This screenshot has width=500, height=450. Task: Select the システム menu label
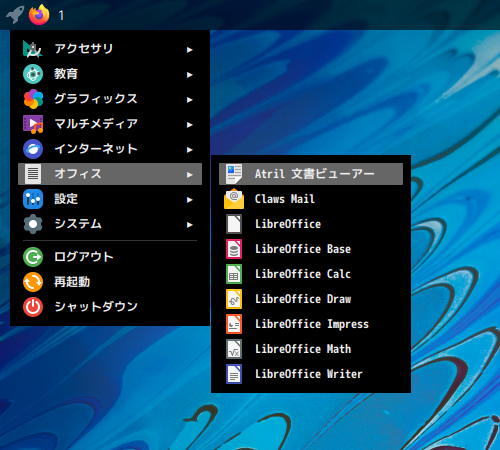coord(78,224)
